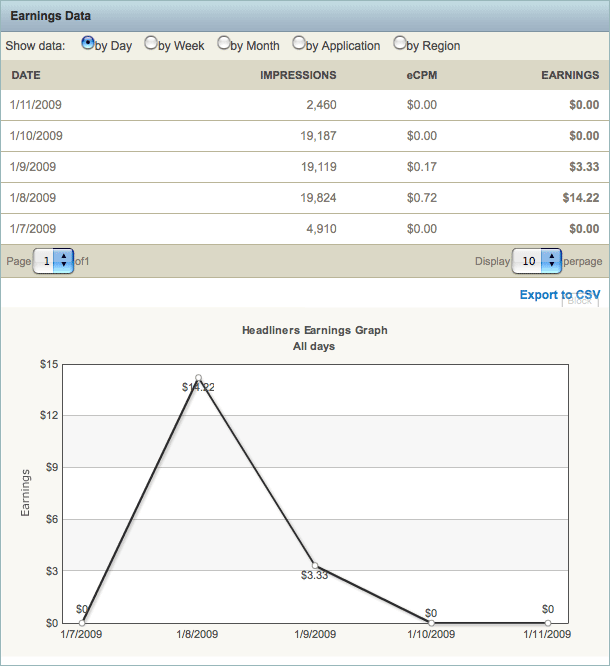Select the 1/9/2009 row date

pos(34,167)
